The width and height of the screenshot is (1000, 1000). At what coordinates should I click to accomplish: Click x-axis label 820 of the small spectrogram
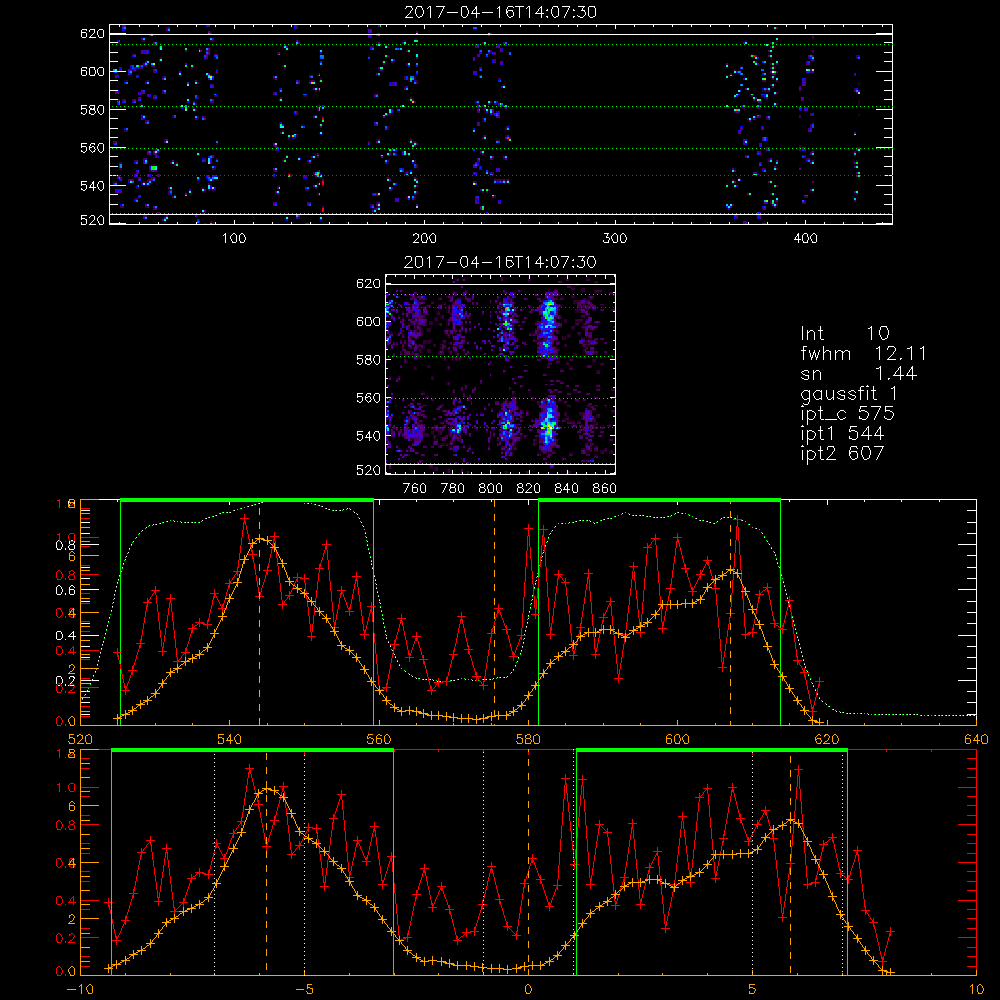(x=529, y=489)
